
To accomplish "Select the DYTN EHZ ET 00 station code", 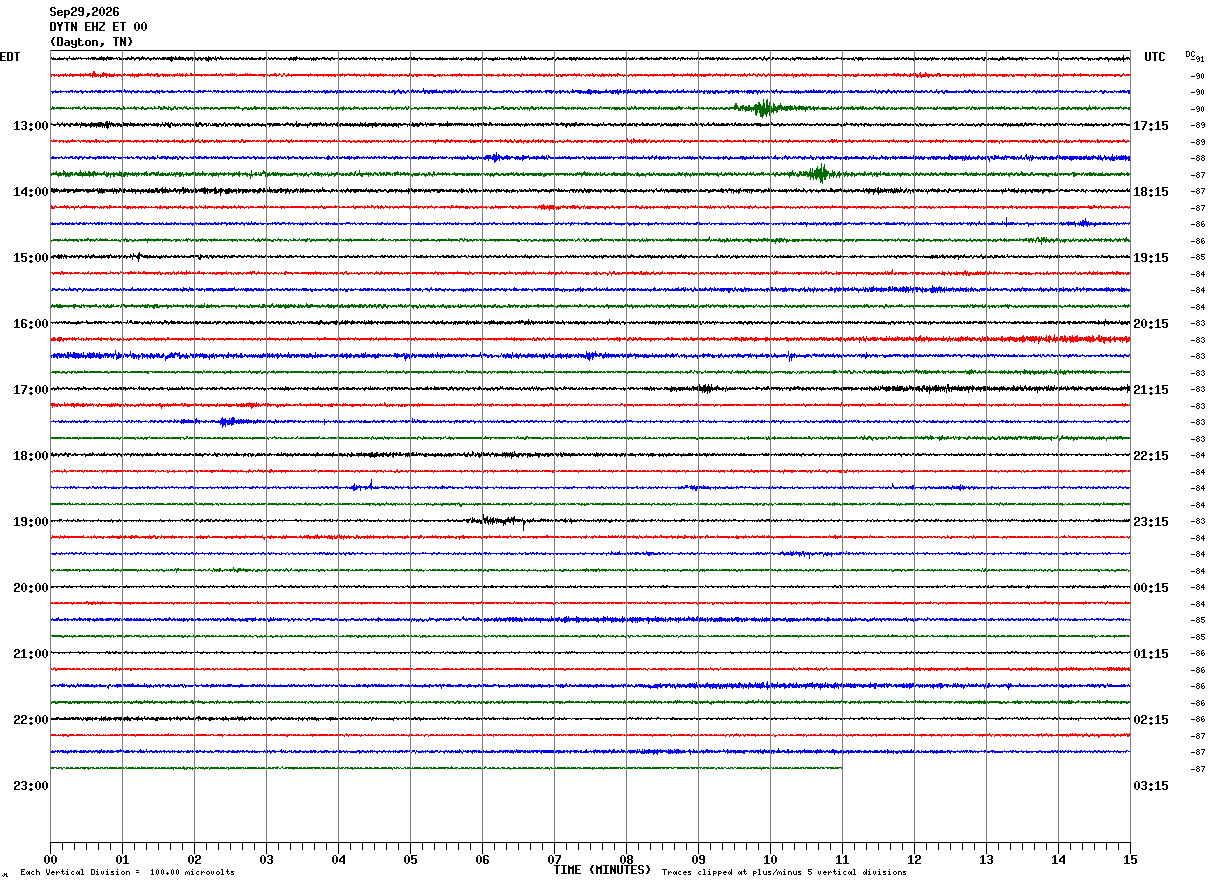I will coord(98,27).
